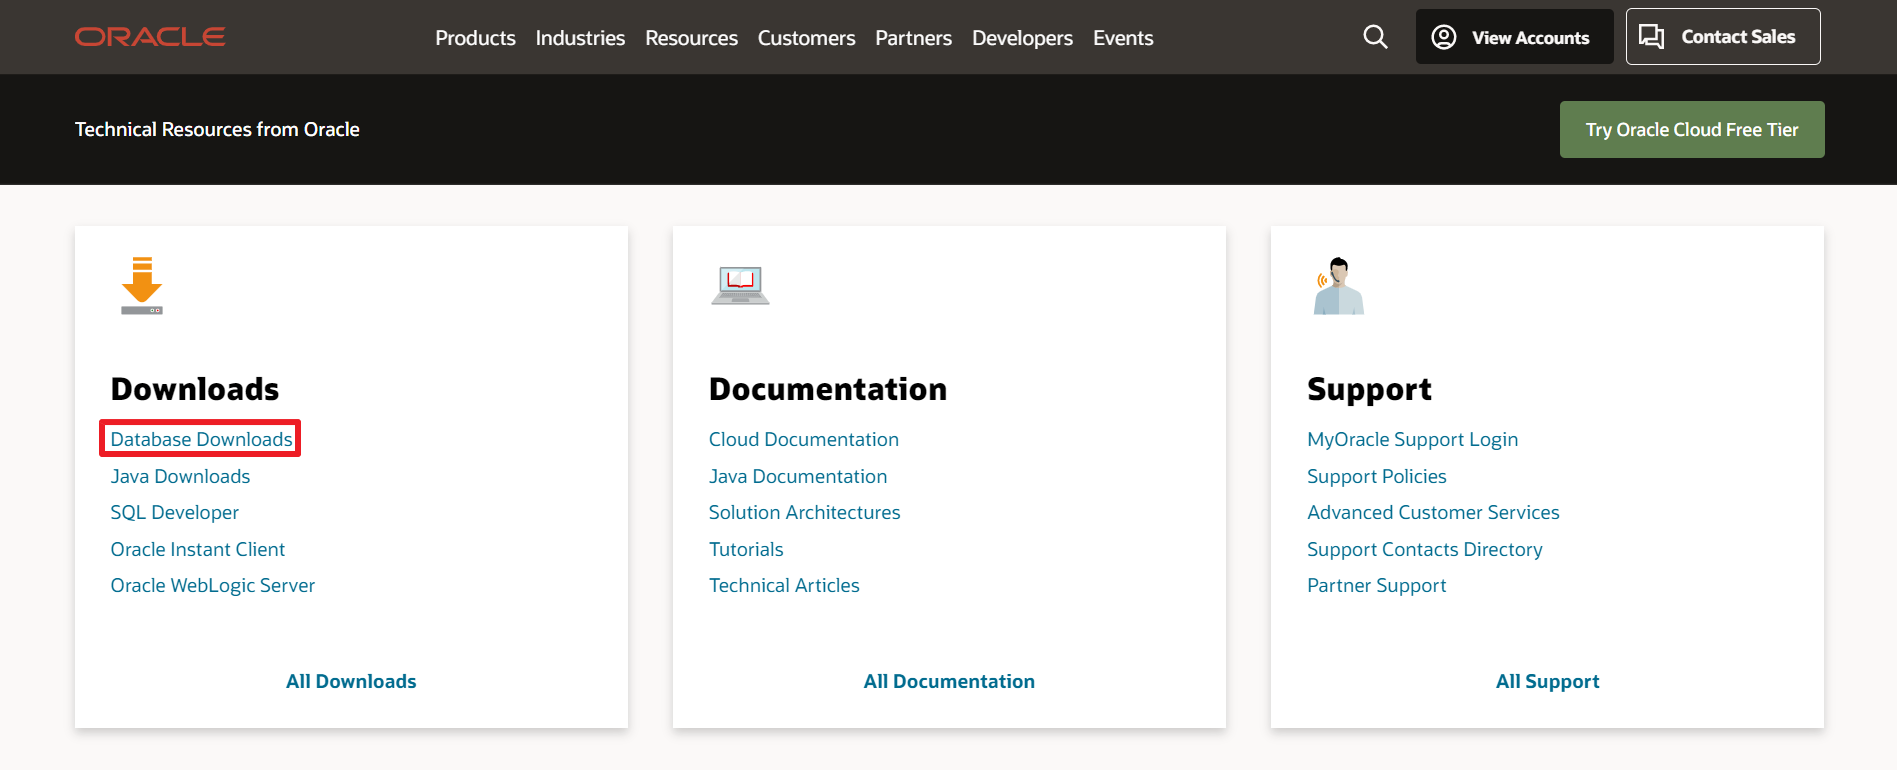
Task: Open Advanced Customer Services link
Action: (1433, 512)
